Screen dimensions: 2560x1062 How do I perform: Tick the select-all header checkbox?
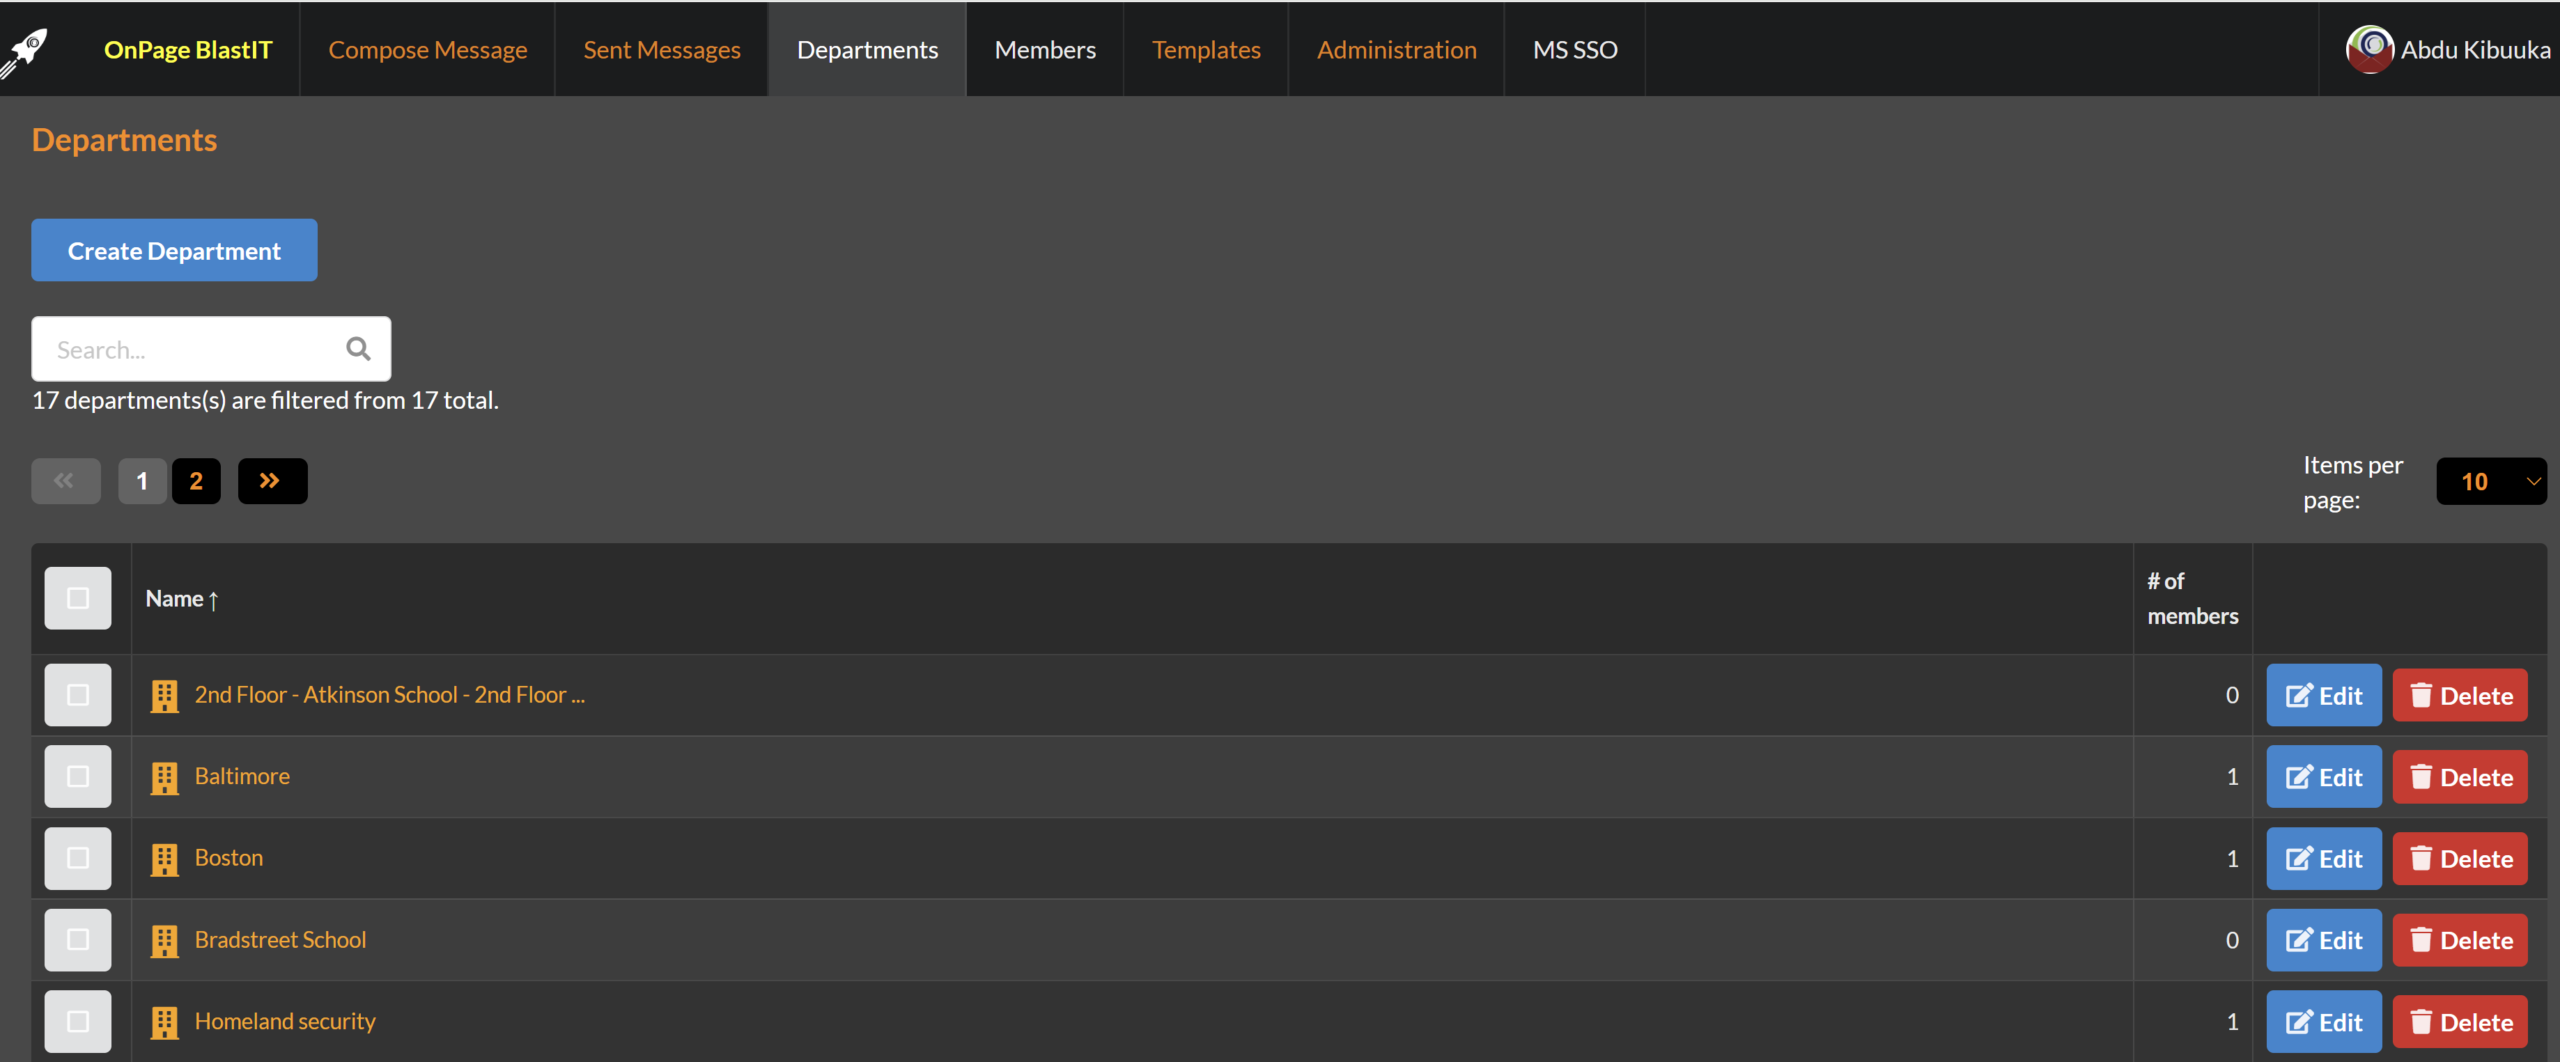point(78,598)
